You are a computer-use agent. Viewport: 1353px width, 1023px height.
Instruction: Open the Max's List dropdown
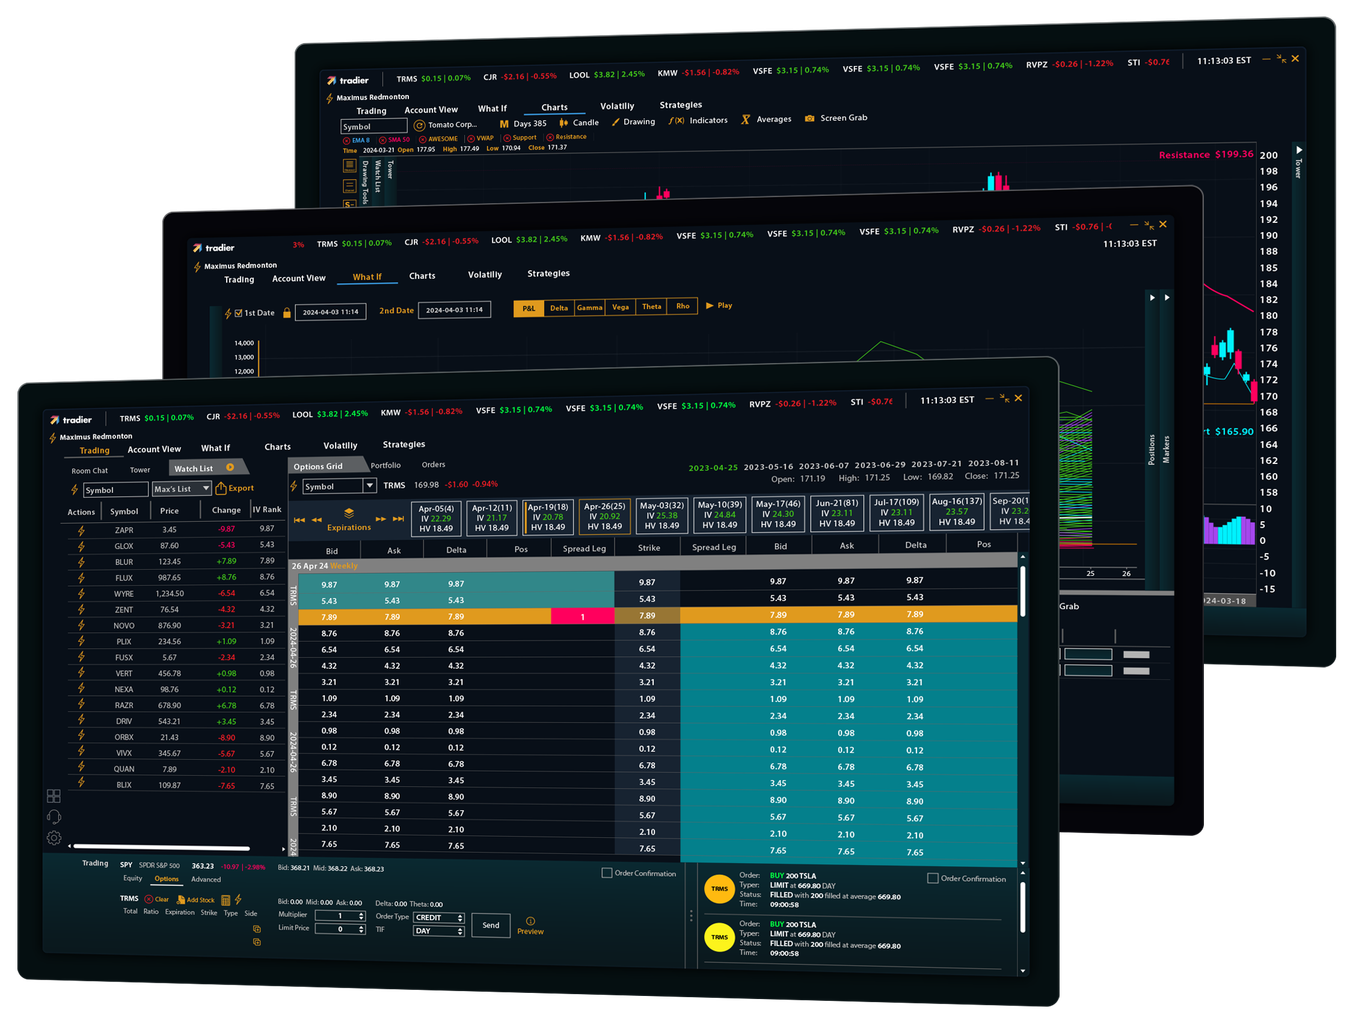point(182,488)
